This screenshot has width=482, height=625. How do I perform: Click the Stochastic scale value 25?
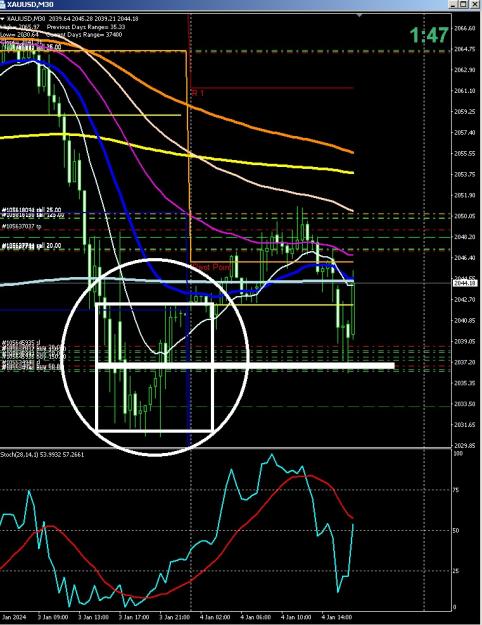(x=456, y=571)
